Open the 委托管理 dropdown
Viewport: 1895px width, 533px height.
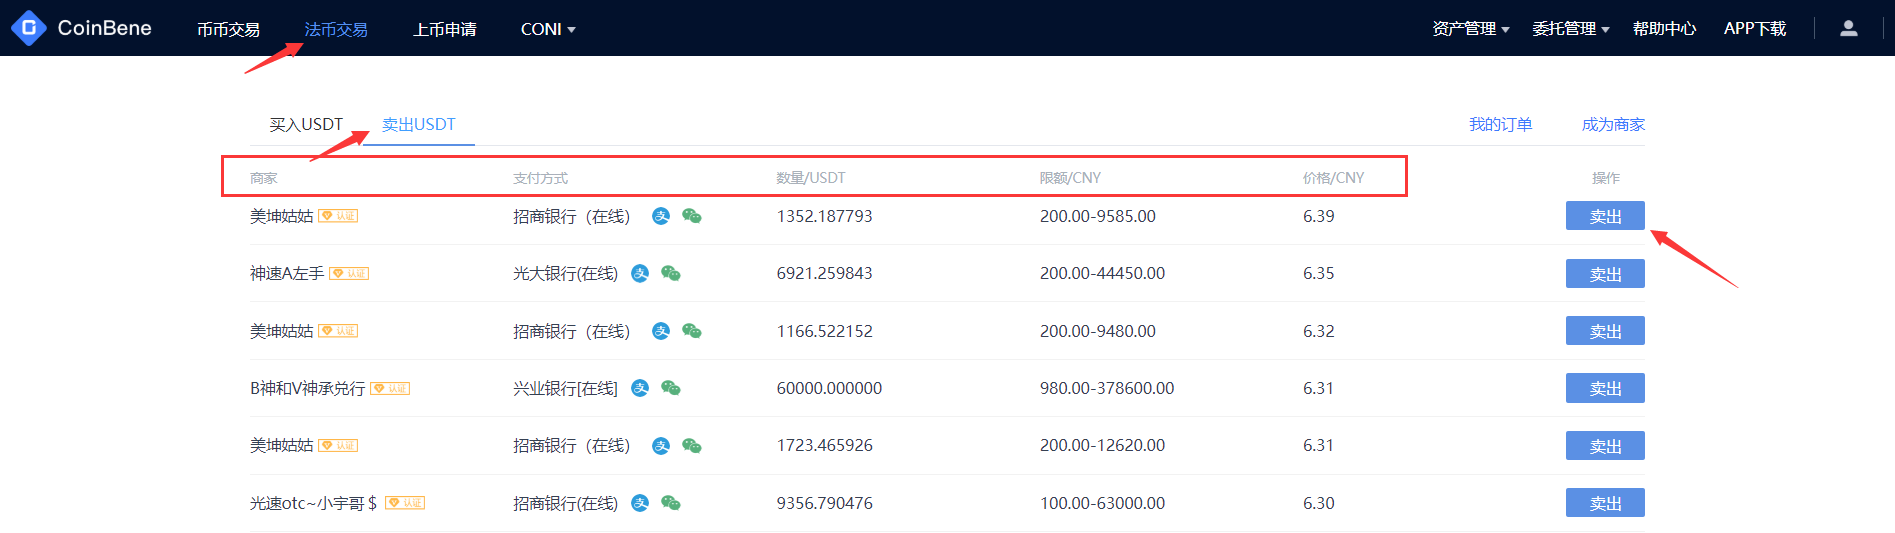(1571, 29)
